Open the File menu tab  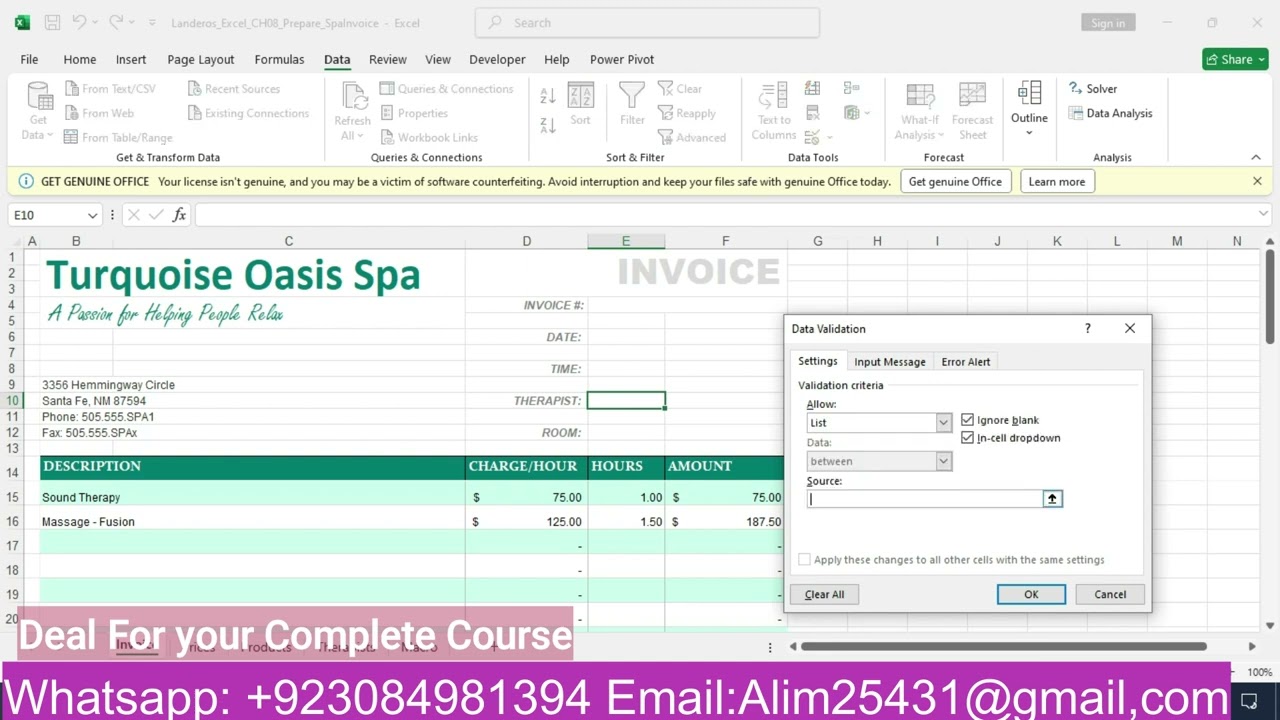29,59
